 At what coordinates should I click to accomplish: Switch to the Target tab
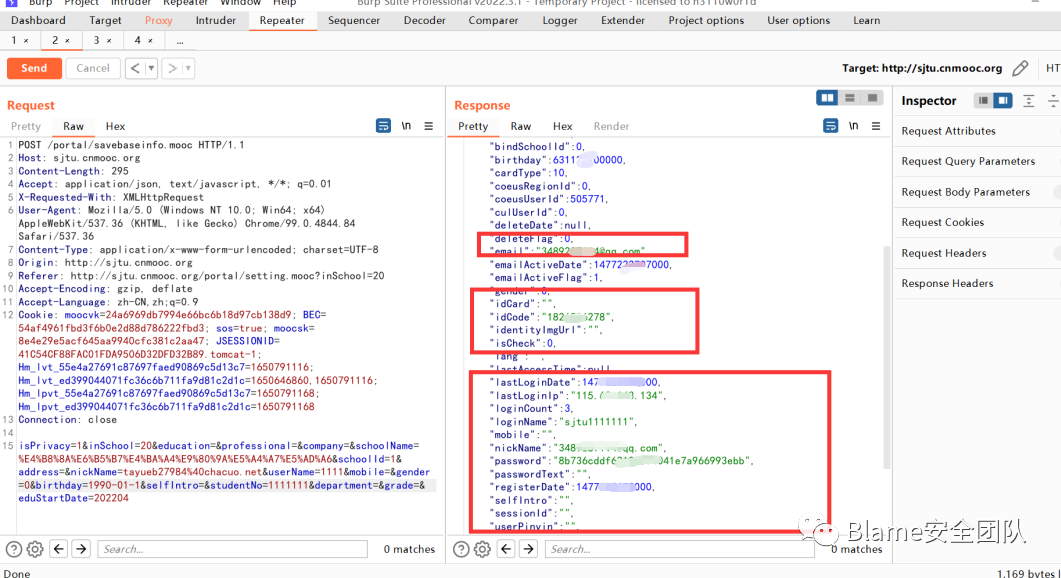(106, 20)
